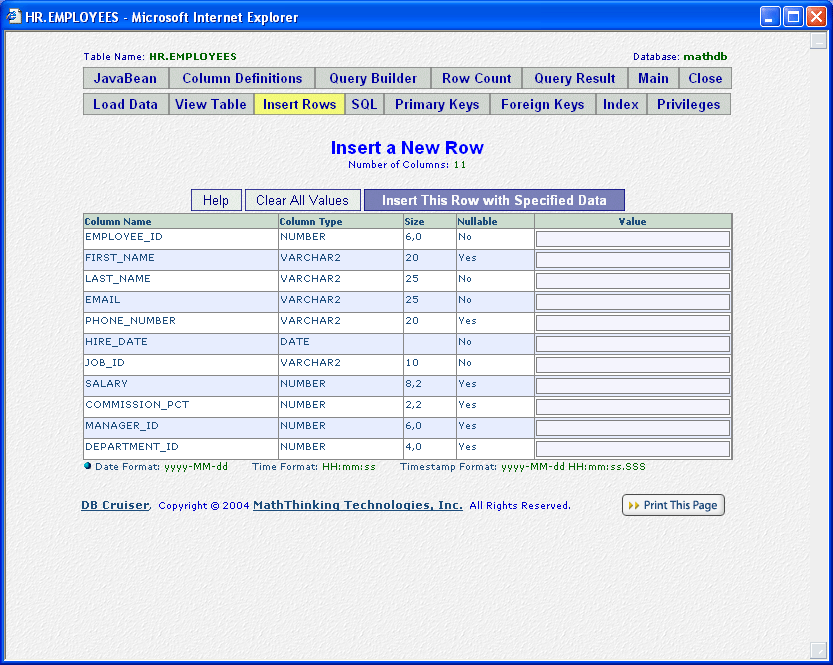
Task: Select the MANAGER_ID value field
Action: pos(633,428)
